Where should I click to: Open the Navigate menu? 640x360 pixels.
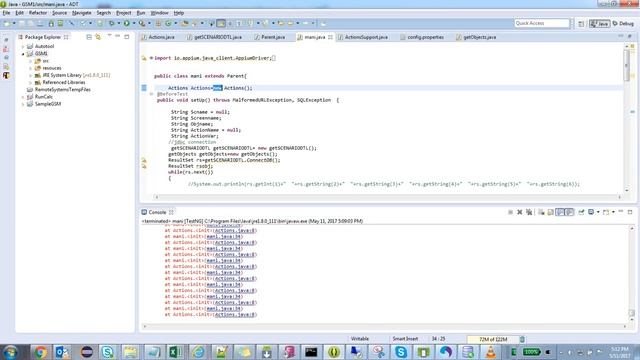click(82, 13)
